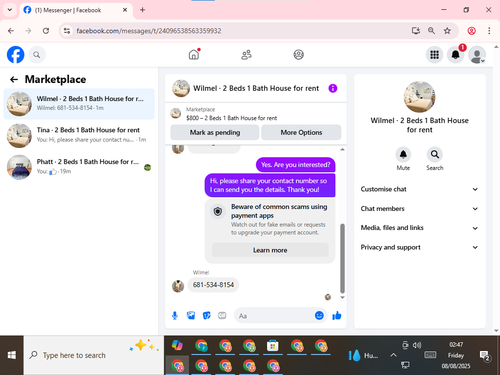Click the Mark as pending button

pyautogui.click(x=215, y=132)
